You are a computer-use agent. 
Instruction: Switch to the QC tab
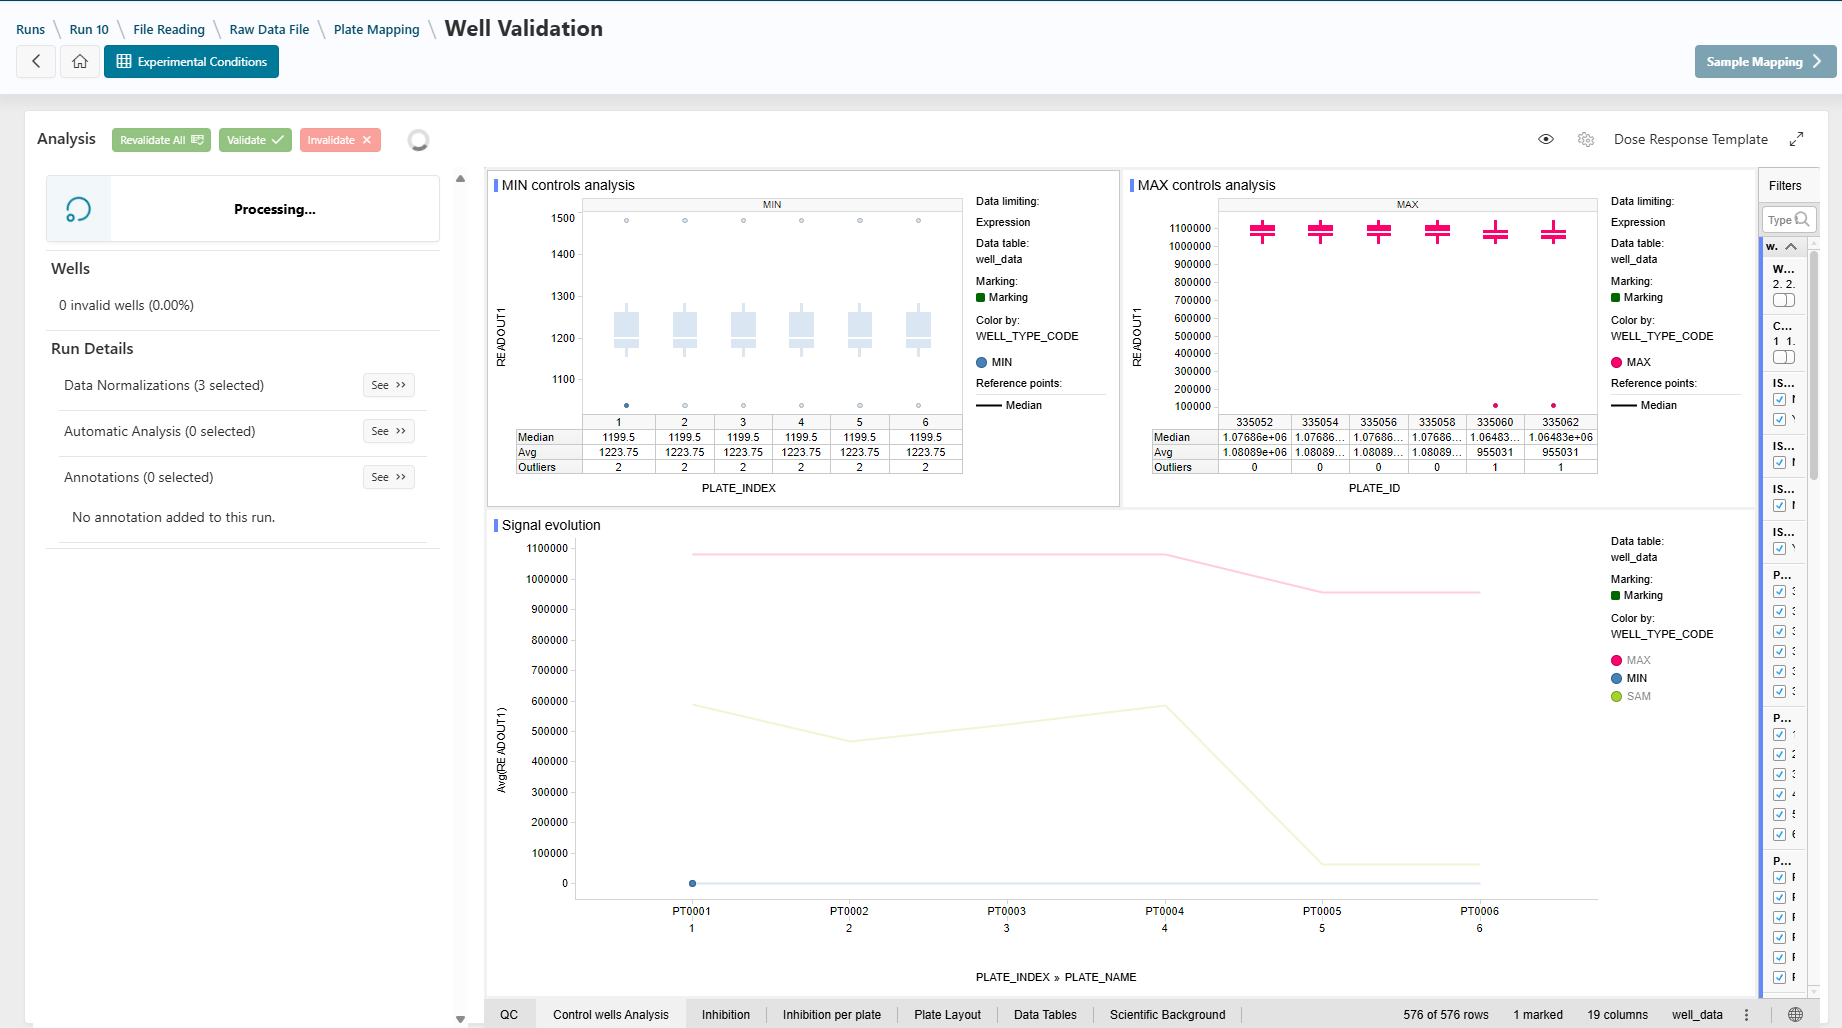pyautogui.click(x=509, y=1014)
